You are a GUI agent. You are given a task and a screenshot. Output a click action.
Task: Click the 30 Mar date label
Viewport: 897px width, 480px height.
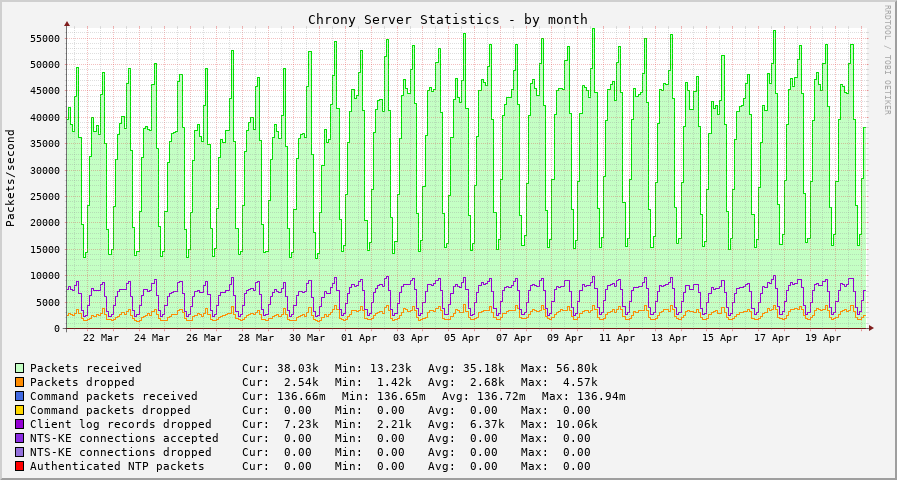(307, 338)
